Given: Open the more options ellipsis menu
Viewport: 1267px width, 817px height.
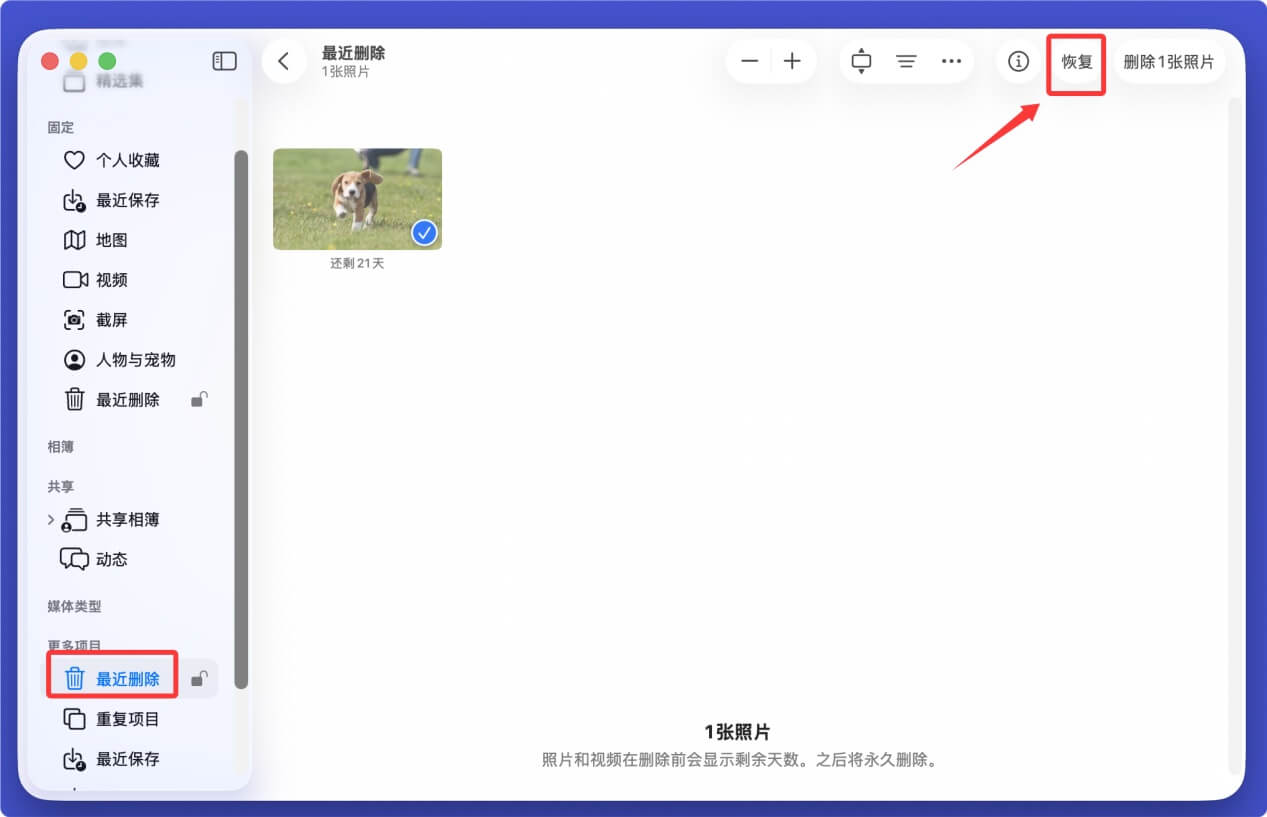Looking at the screenshot, I should pos(951,61).
